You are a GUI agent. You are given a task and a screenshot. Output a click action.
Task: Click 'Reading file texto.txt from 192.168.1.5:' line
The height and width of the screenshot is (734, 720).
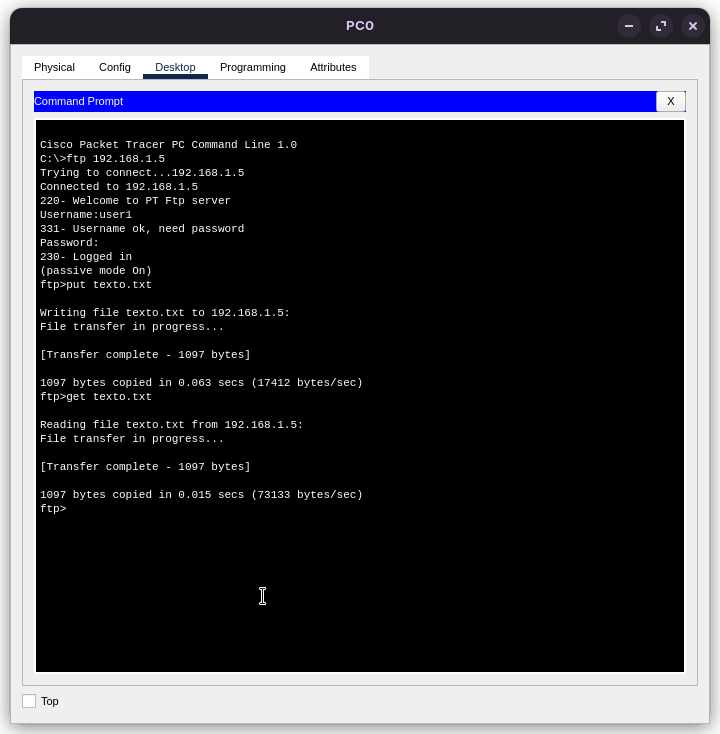coord(171,425)
